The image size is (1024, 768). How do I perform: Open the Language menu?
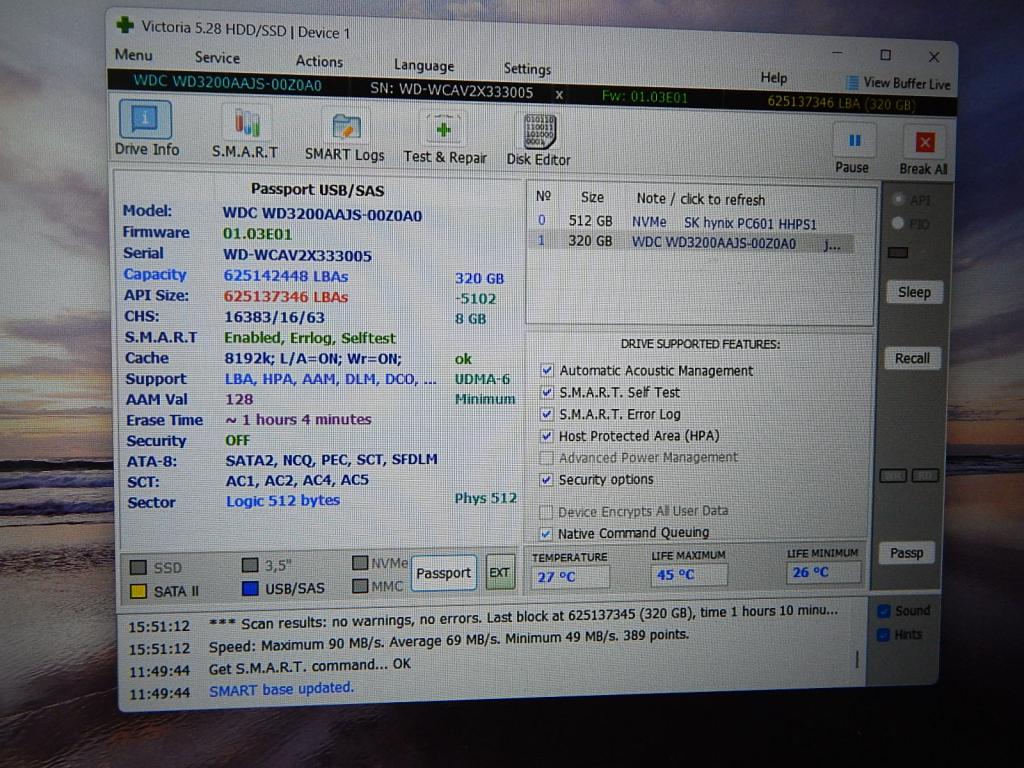pyautogui.click(x=423, y=65)
